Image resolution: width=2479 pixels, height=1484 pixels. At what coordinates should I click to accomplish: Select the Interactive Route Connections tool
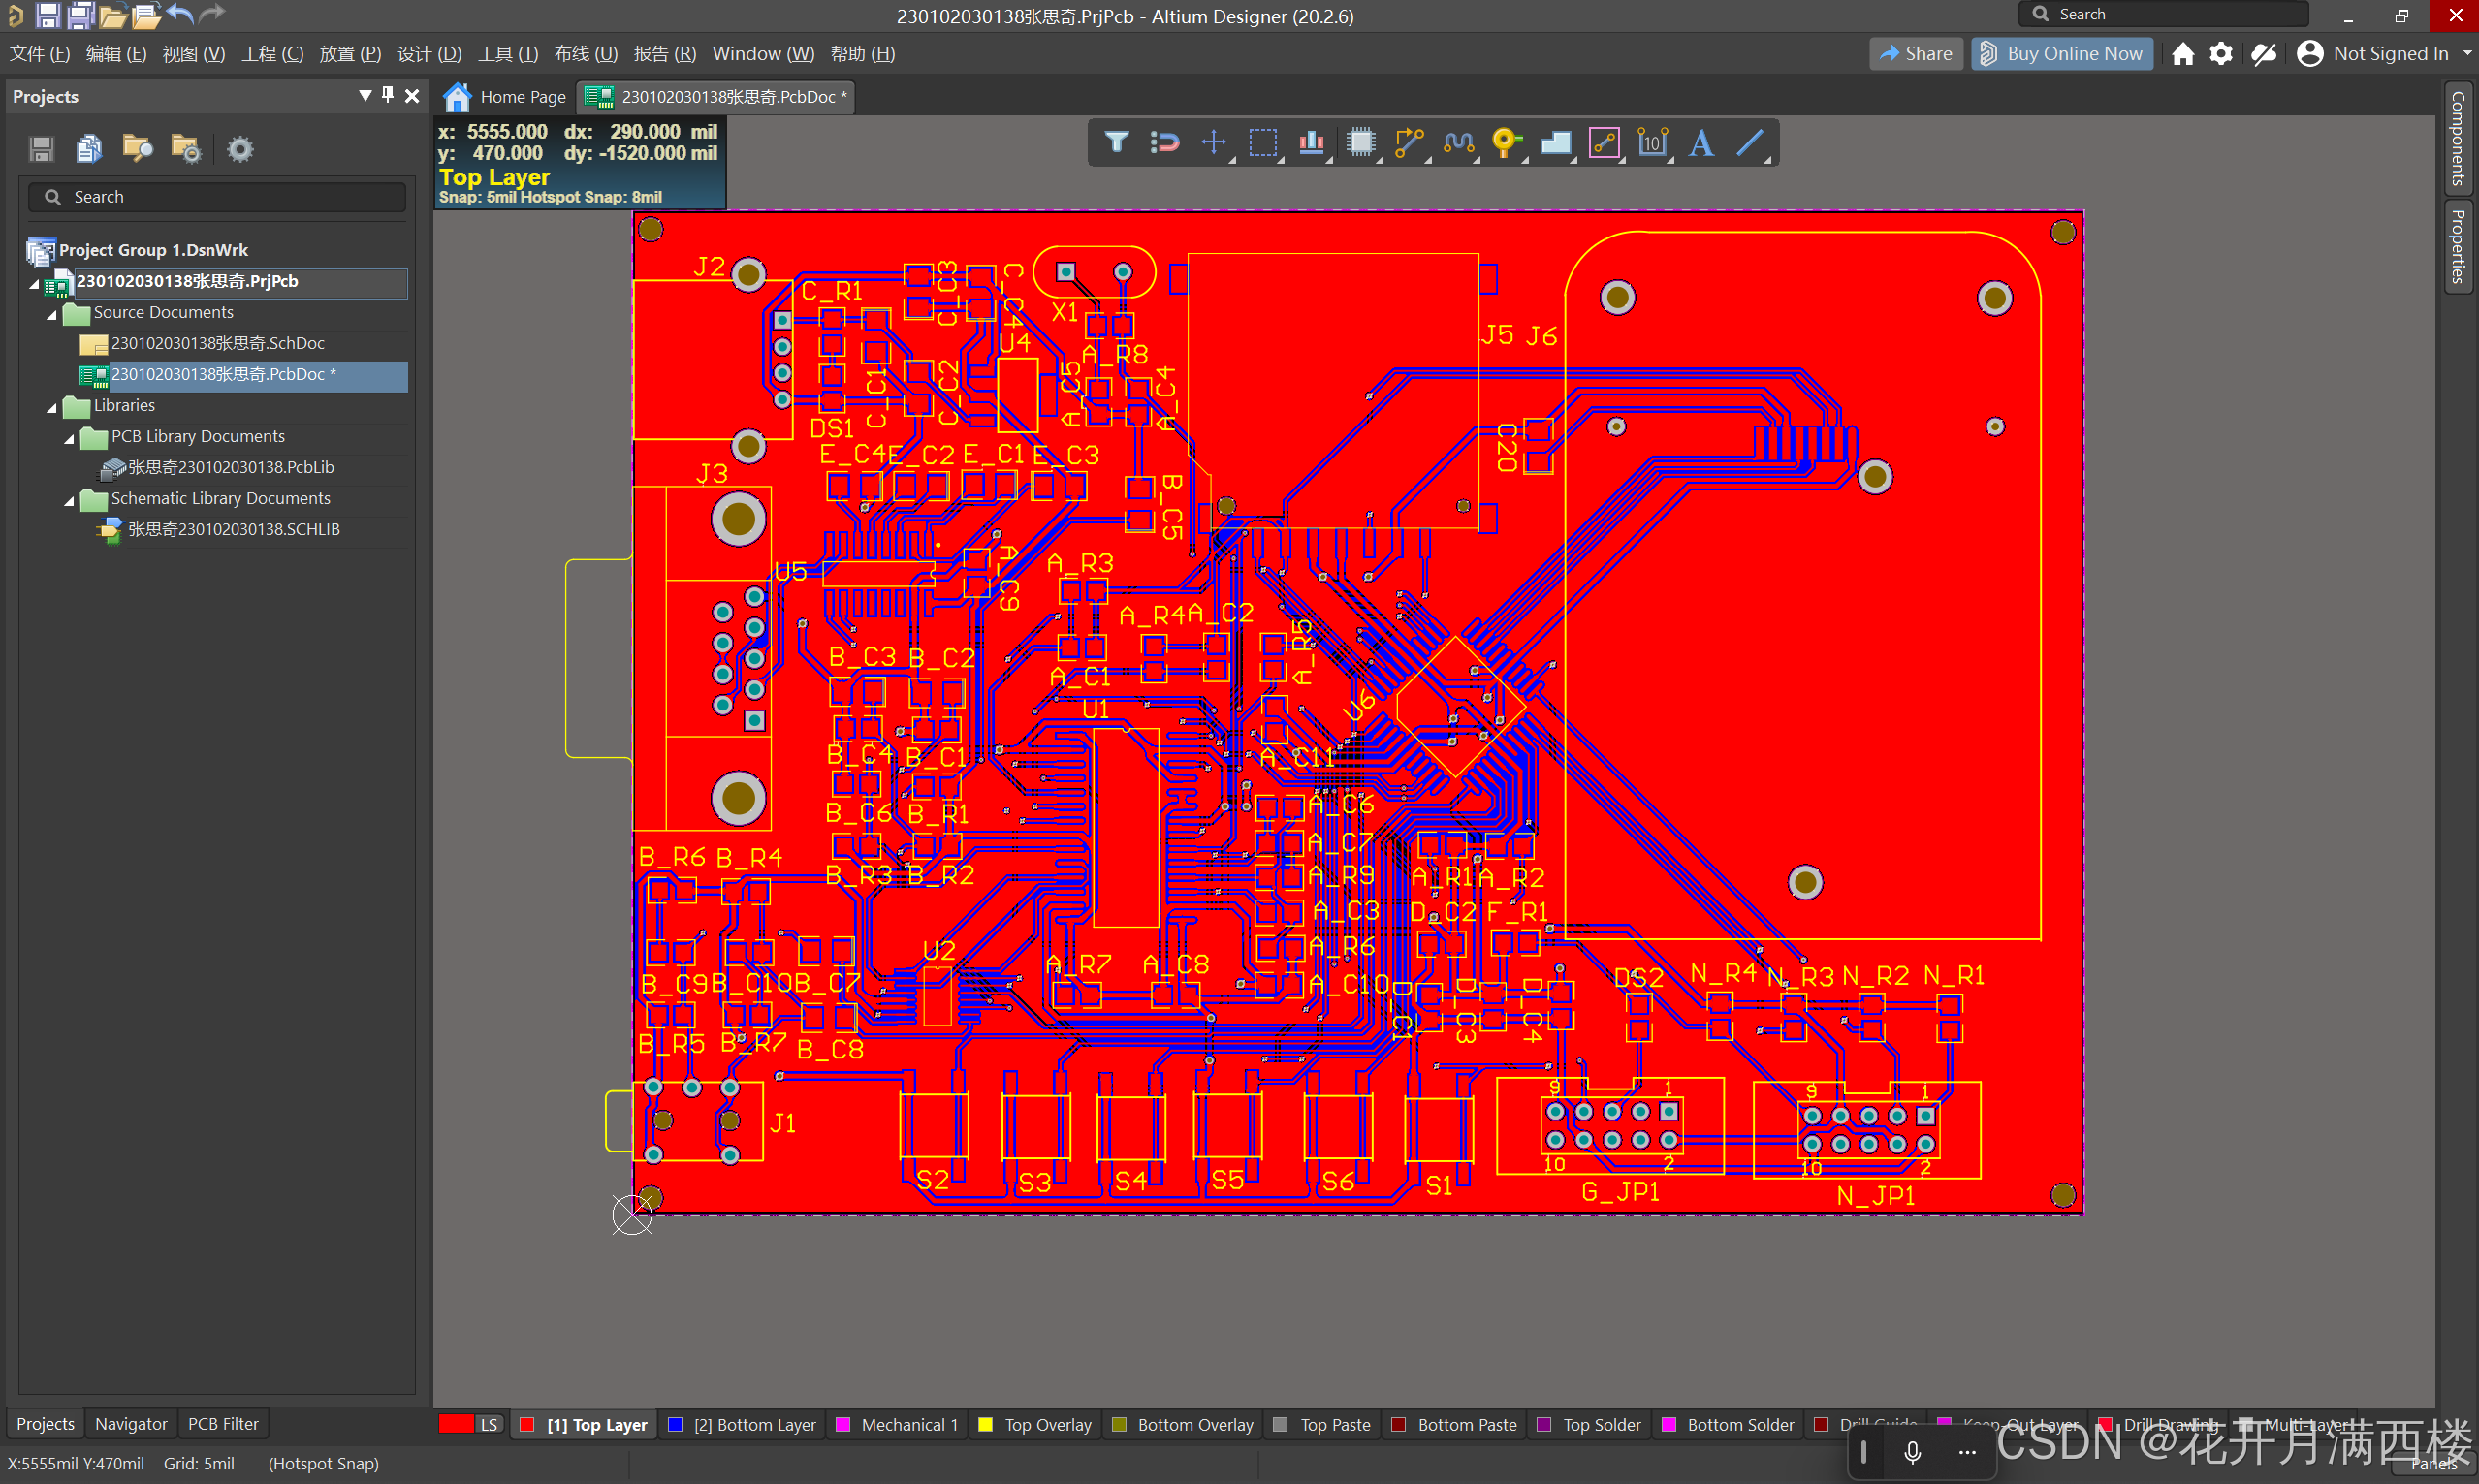(x=1409, y=142)
